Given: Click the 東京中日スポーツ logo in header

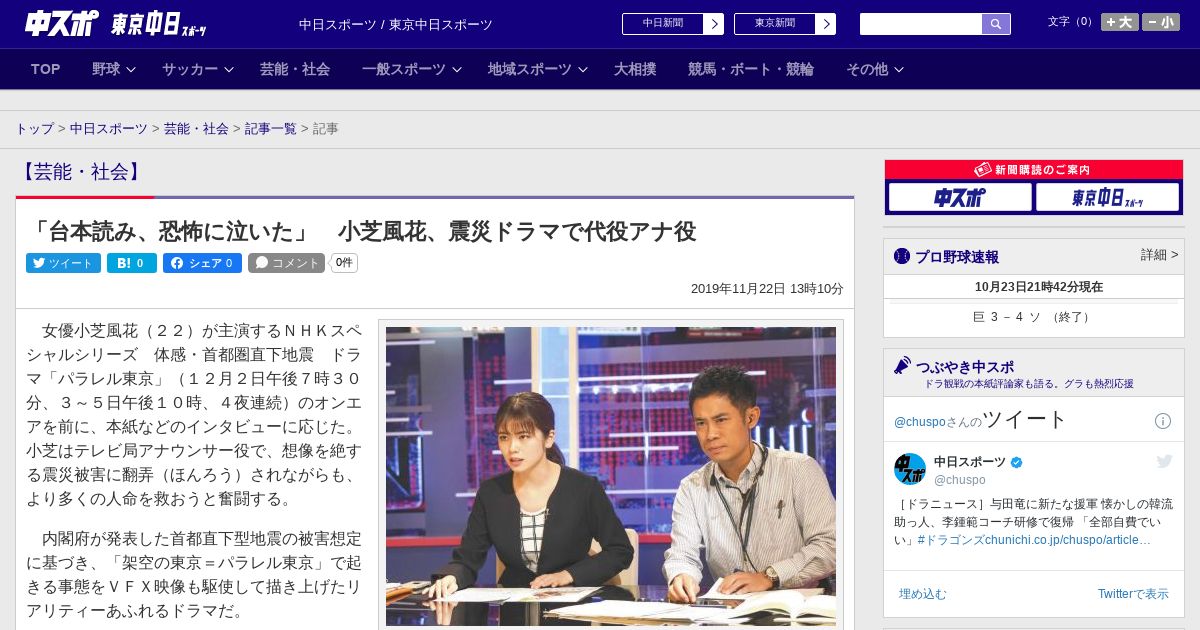Looking at the screenshot, I should click(158, 24).
